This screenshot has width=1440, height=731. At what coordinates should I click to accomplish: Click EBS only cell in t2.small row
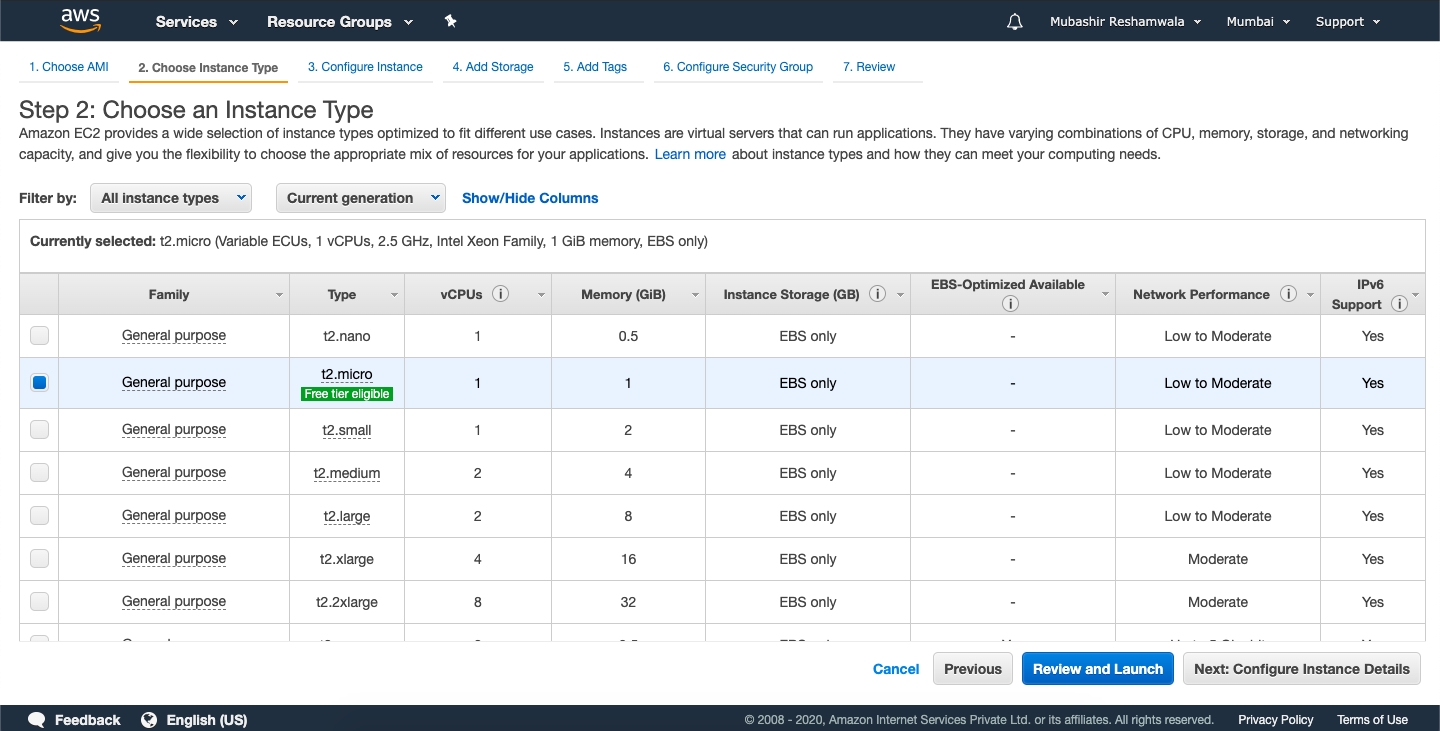[x=808, y=430]
